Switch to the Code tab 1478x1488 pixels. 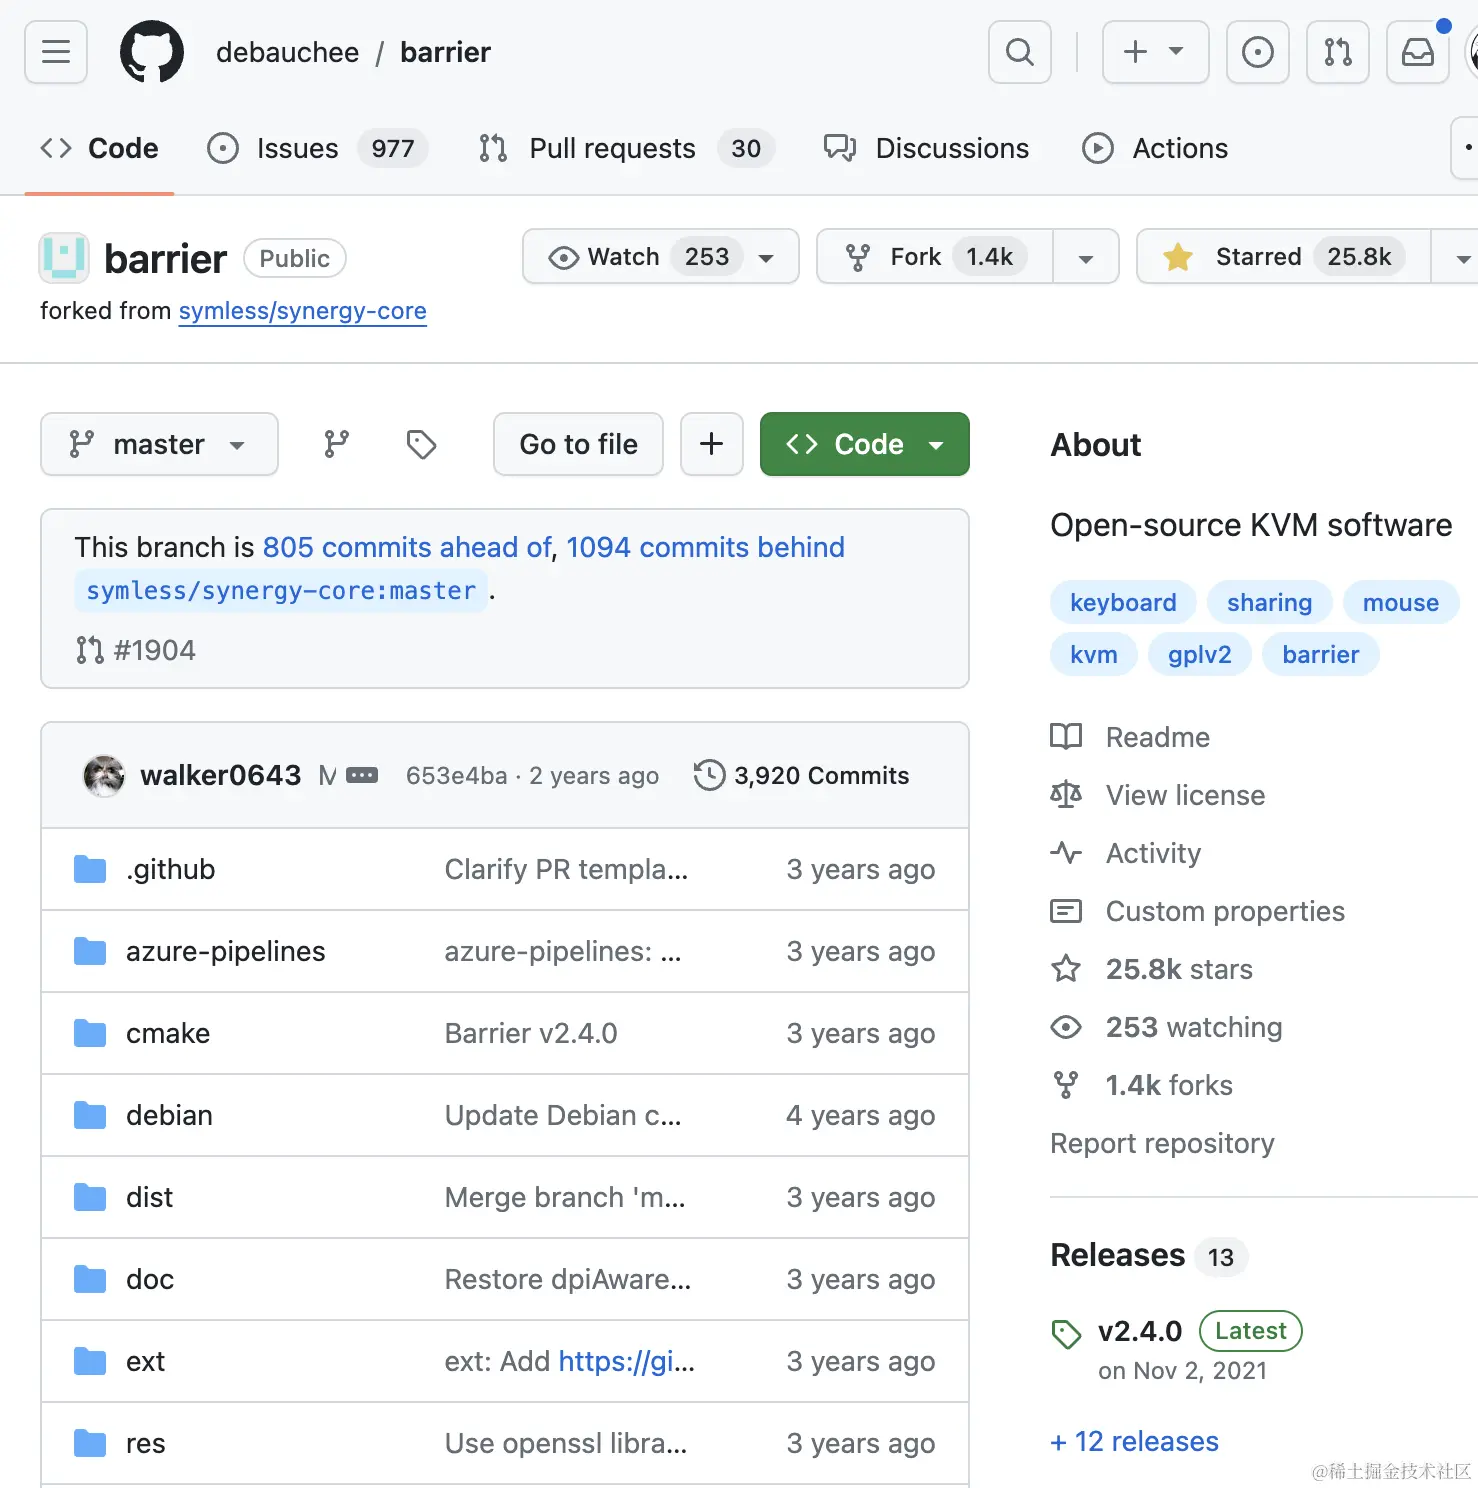point(99,148)
